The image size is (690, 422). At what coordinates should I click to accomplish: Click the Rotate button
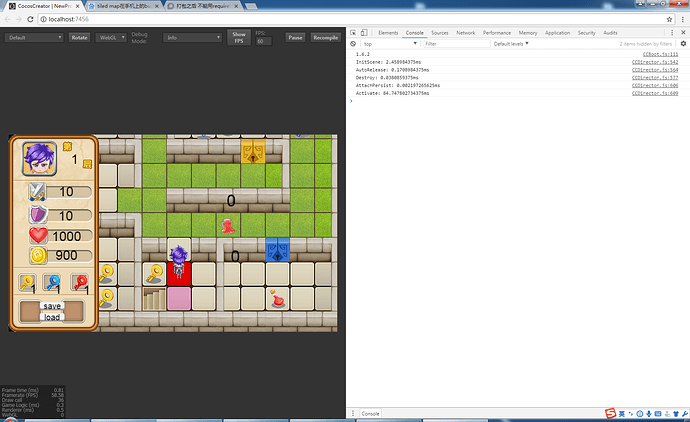pyautogui.click(x=79, y=37)
